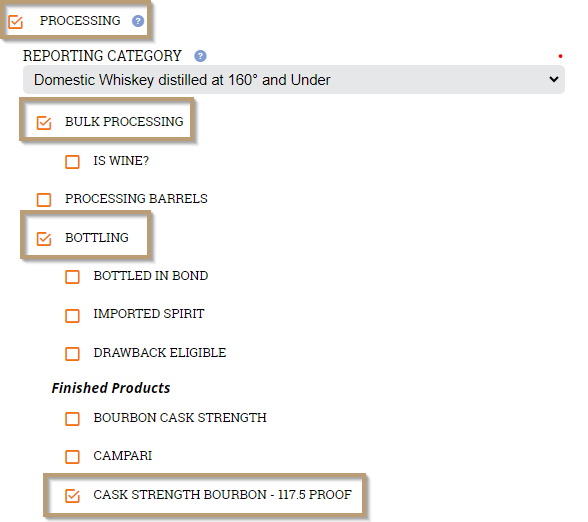Click the IMPORTED SPIRIT label
The height and width of the screenshot is (522, 588).
[149, 314]
